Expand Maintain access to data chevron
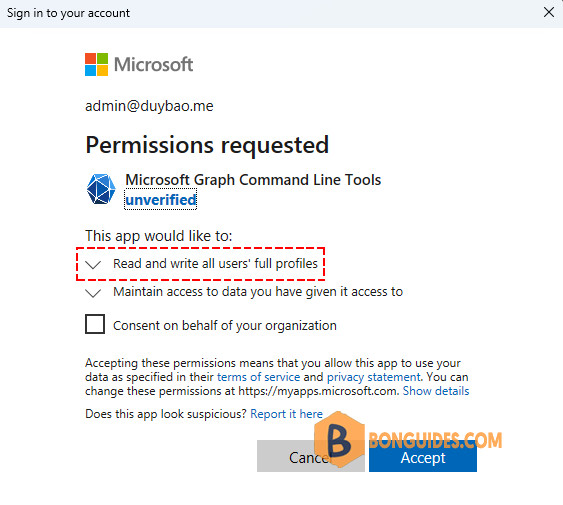This screenshot has width=563, height=505. pos(93,293)
